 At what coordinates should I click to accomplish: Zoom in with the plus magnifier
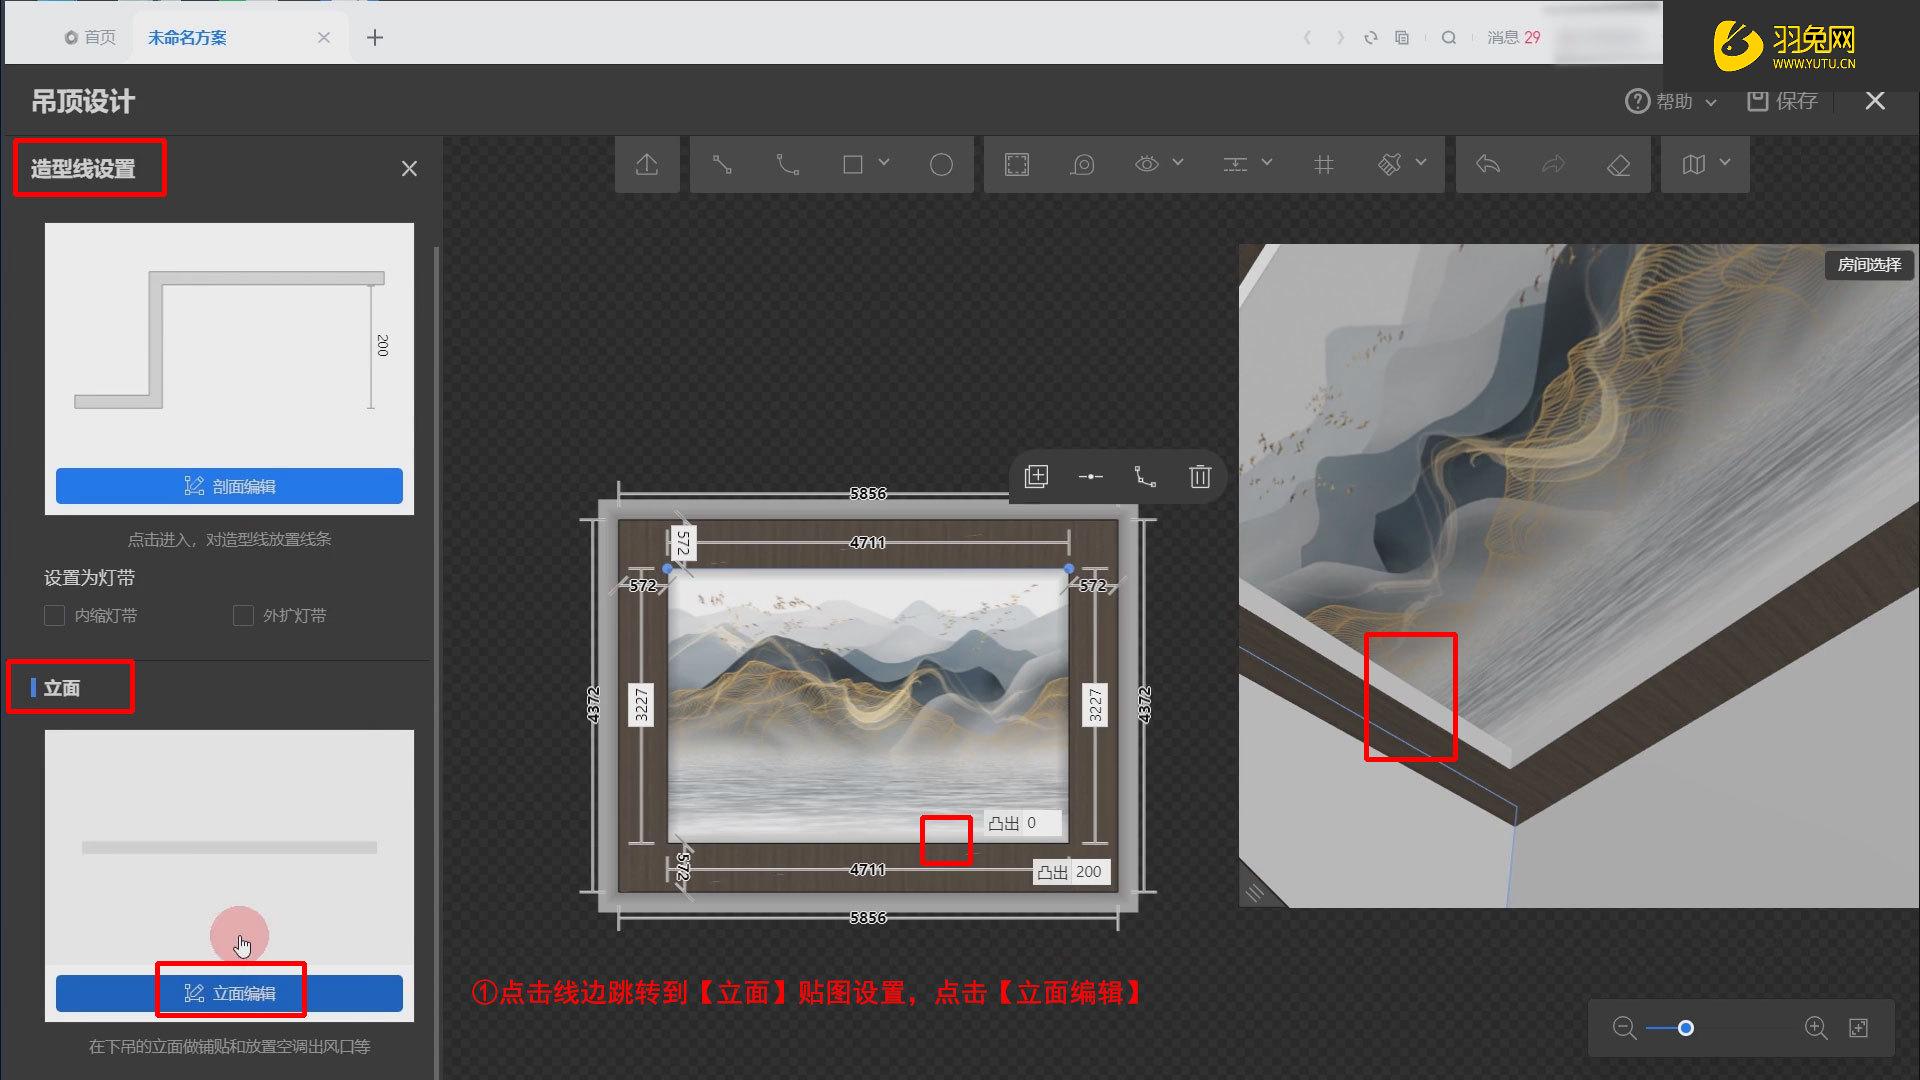click(1816, 1028)
